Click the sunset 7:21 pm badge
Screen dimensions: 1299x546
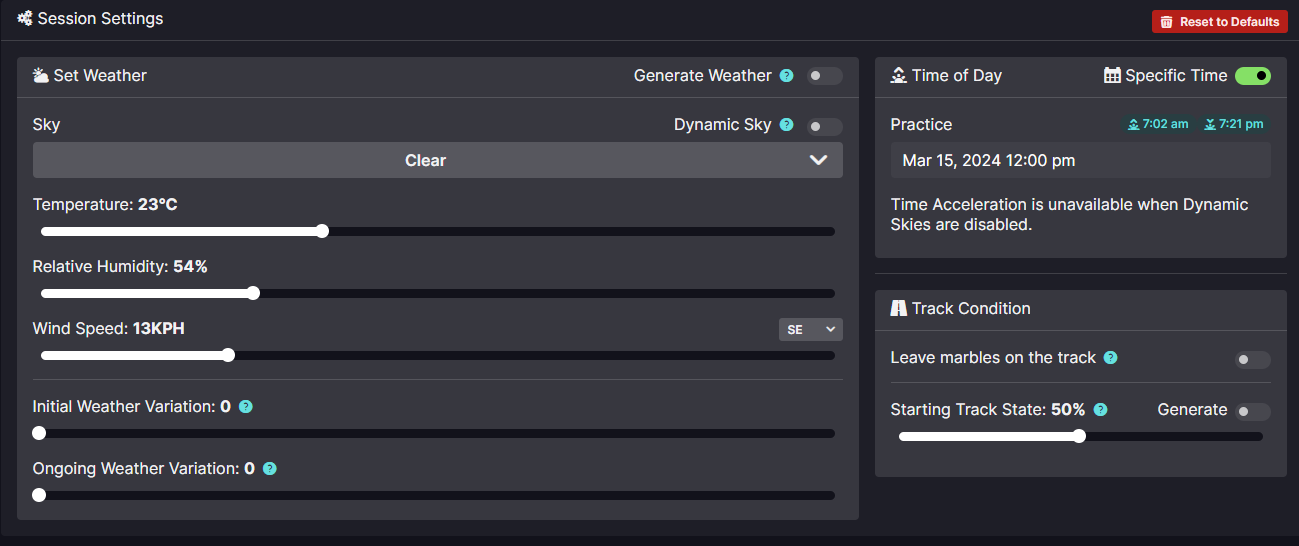tap(1234, 124)
